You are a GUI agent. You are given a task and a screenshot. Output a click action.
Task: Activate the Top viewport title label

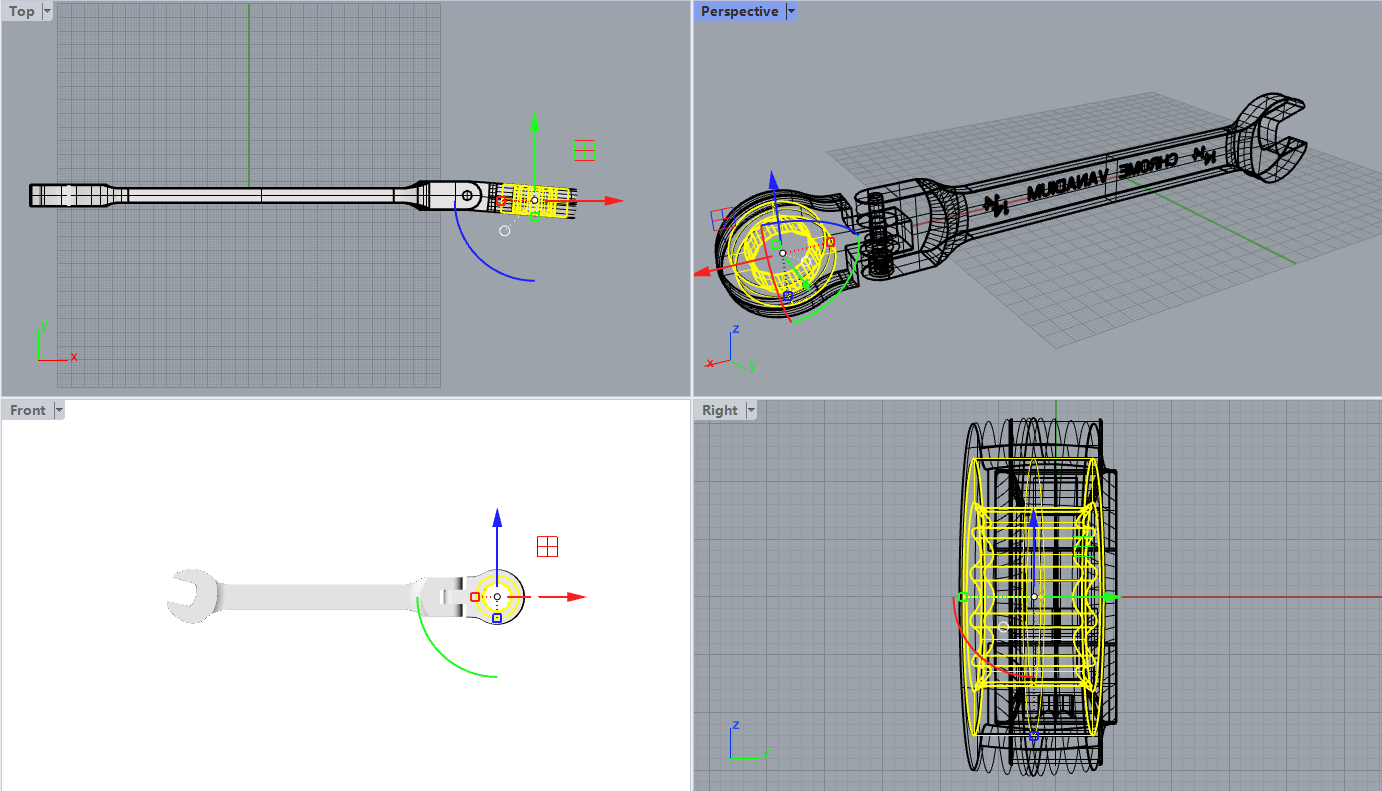pyautogui.click(x=21, y=12)
